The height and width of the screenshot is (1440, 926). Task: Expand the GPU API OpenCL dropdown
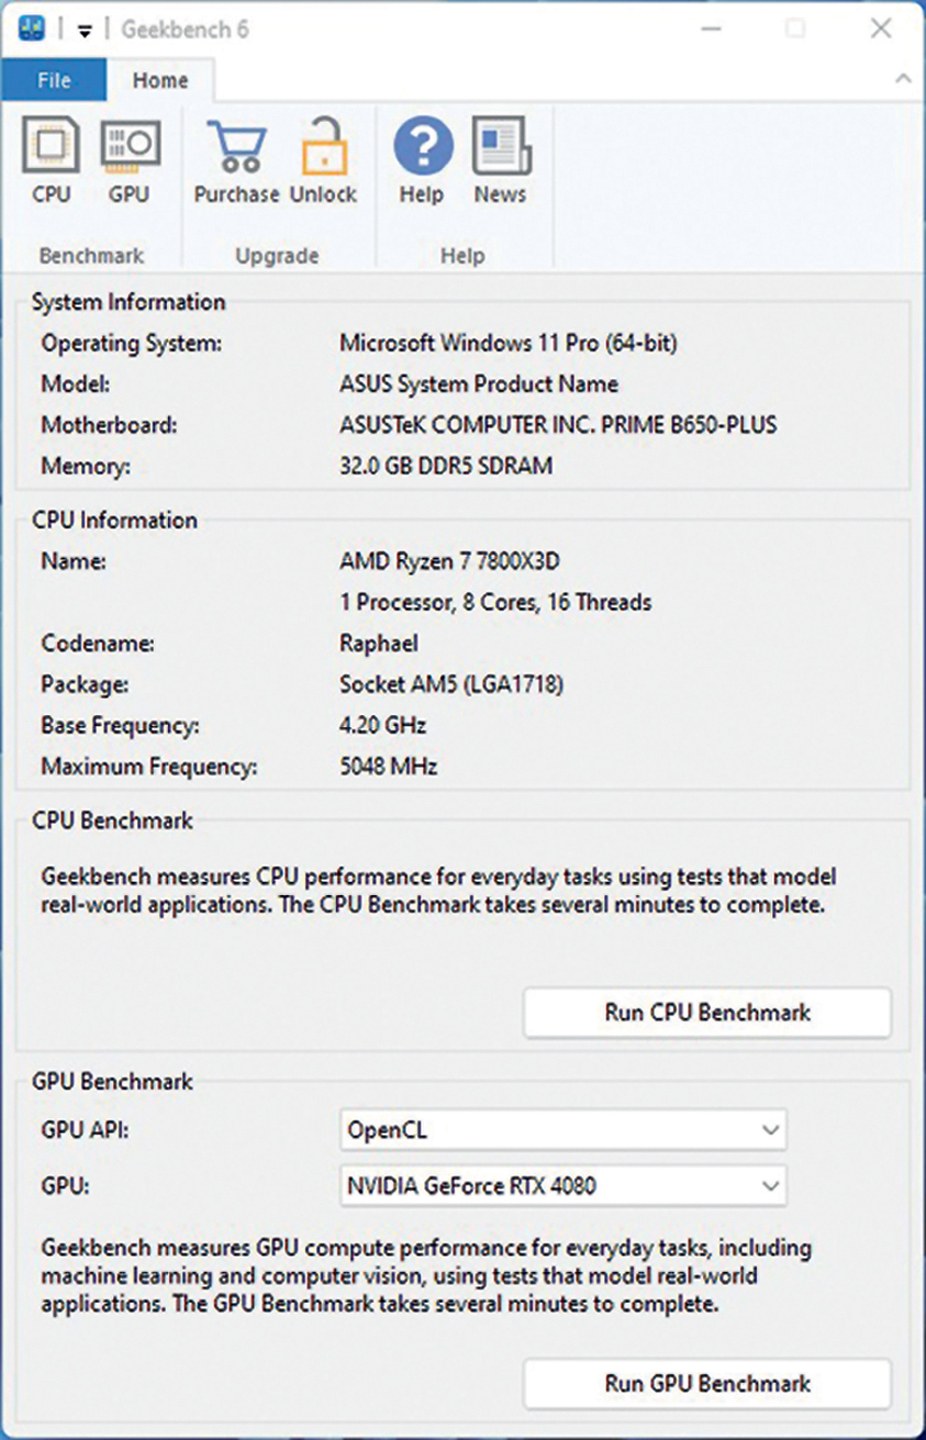563,1130
